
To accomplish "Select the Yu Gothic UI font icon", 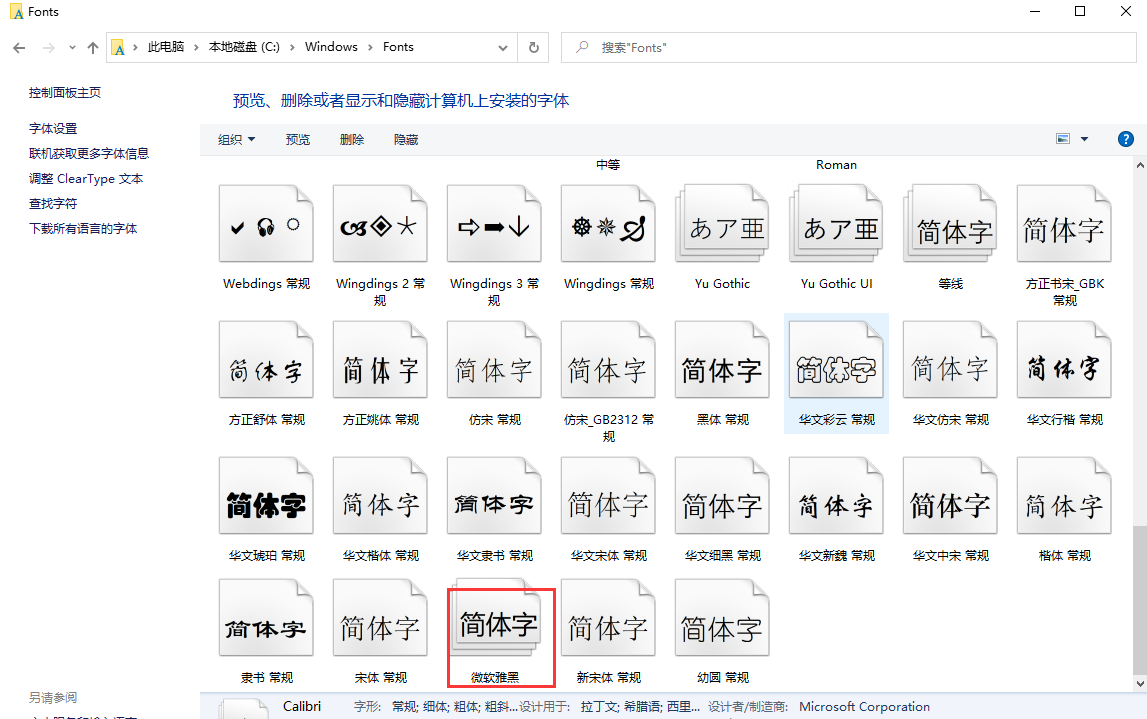I will 837,224.
